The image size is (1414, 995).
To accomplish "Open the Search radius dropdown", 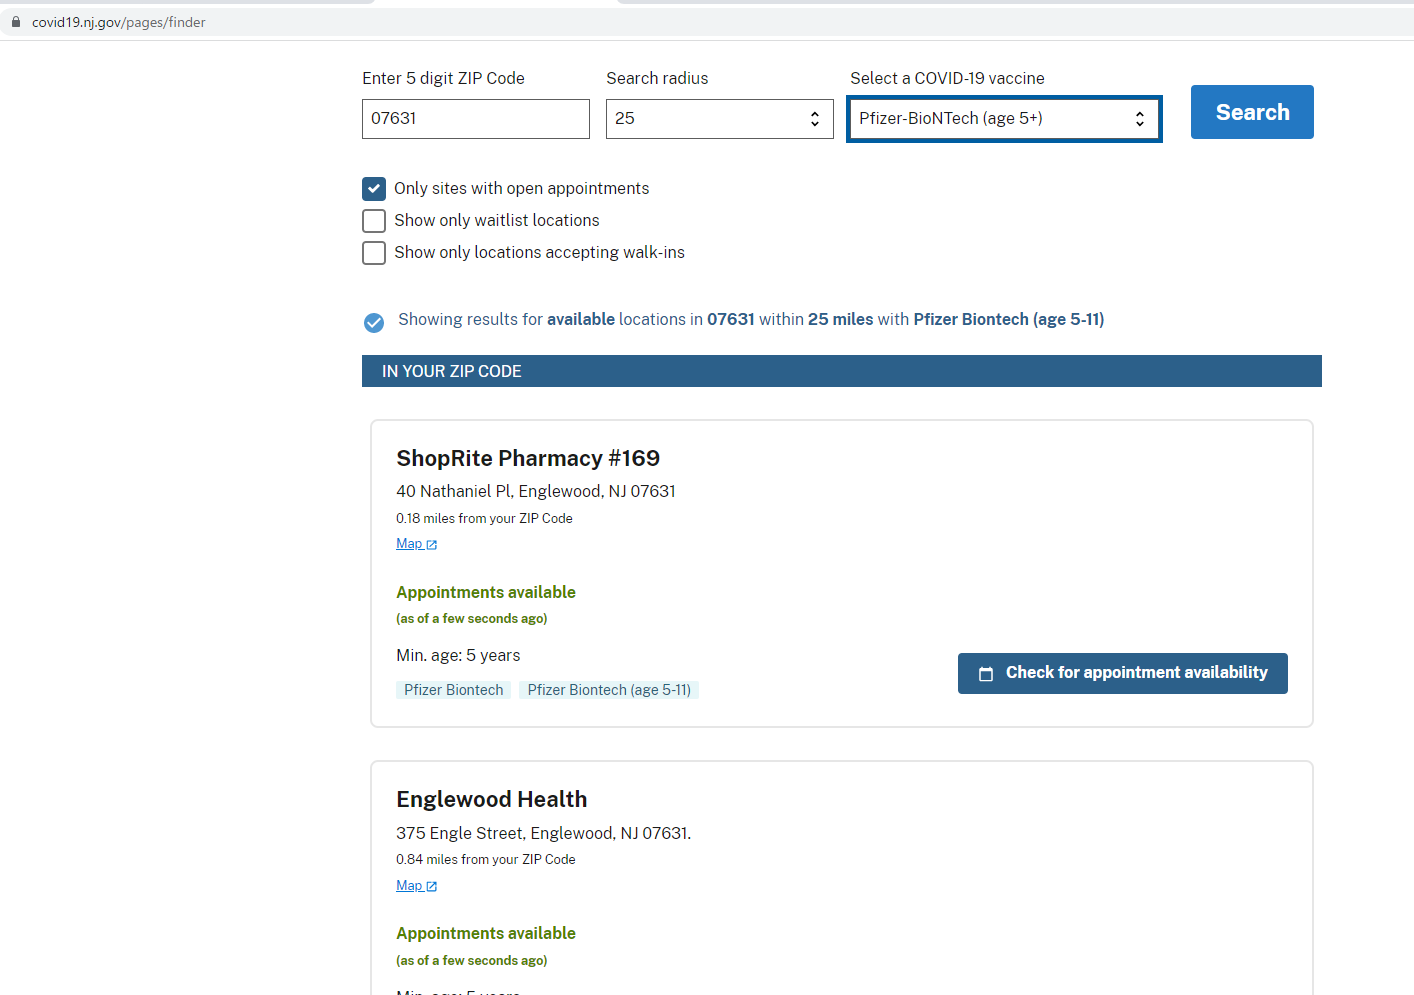I will pos(720,119).
